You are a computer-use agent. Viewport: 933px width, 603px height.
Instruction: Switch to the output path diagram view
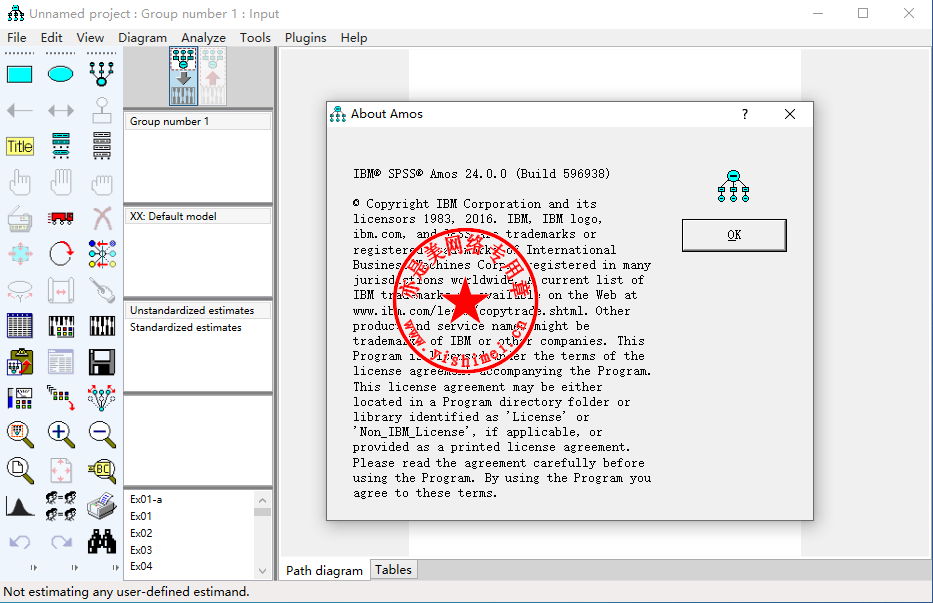pos(212,76)
